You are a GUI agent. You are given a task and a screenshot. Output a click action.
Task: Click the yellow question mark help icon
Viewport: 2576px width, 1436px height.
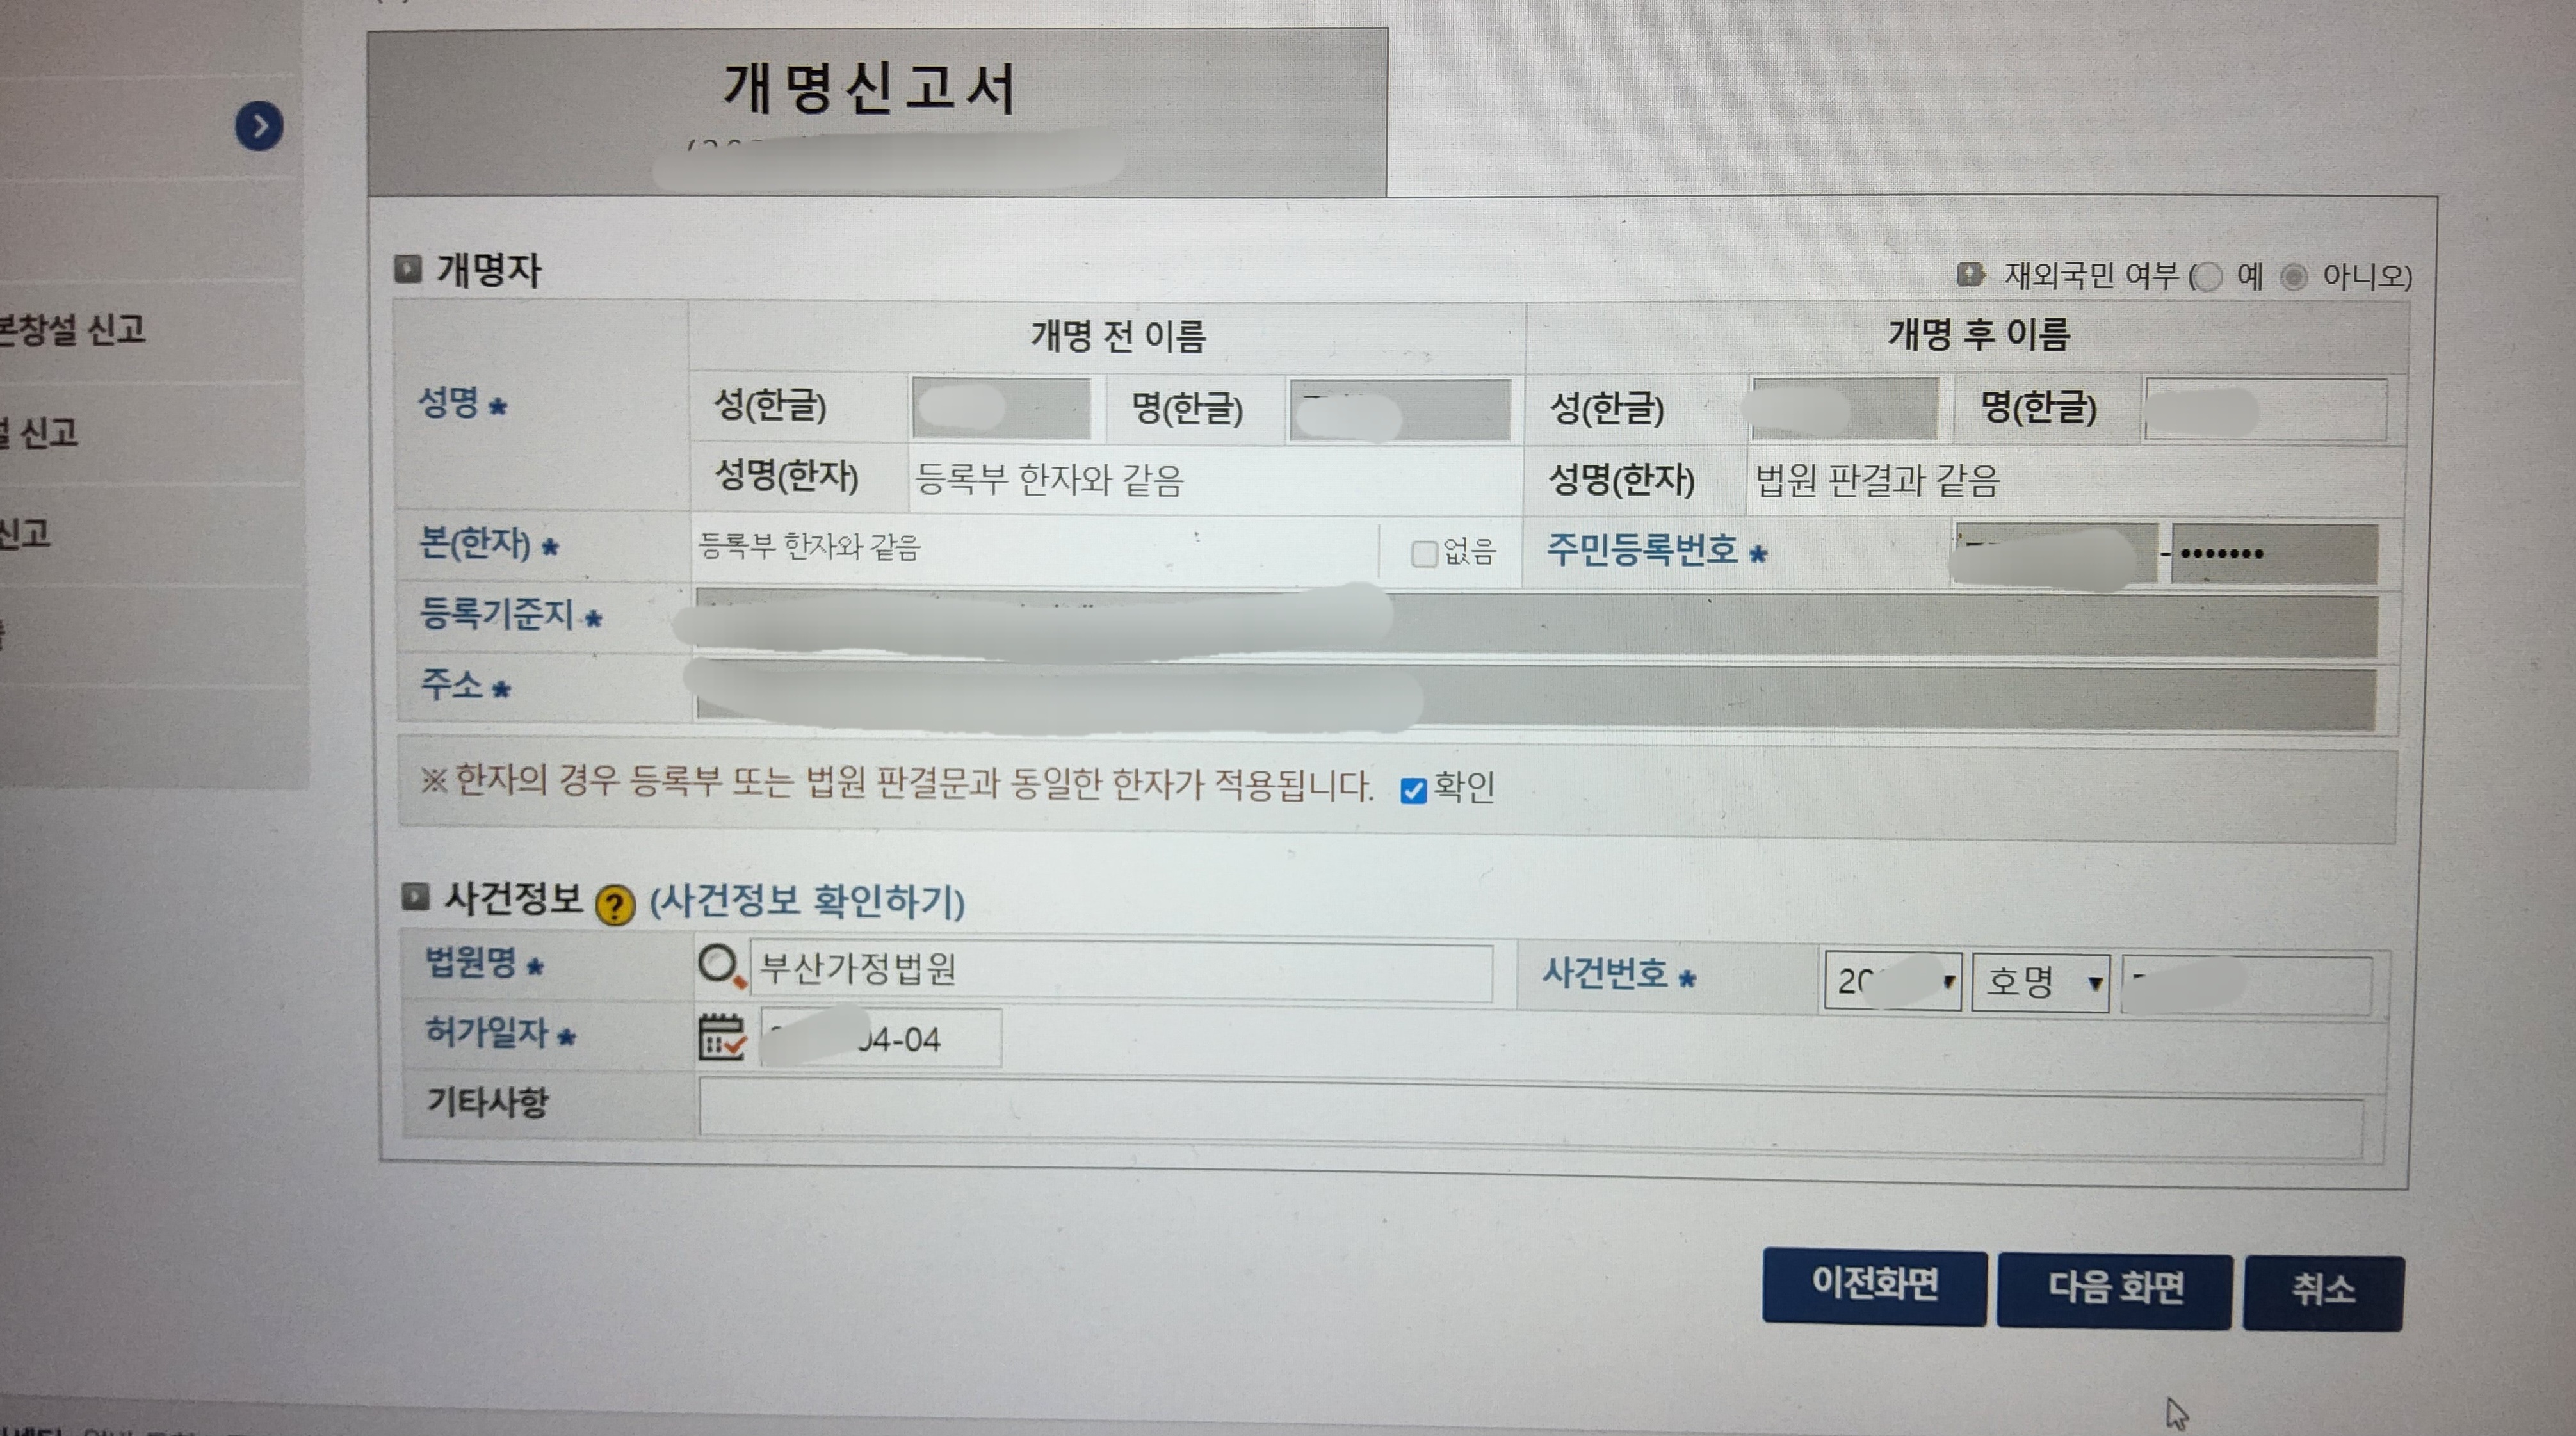click(615, 905)
